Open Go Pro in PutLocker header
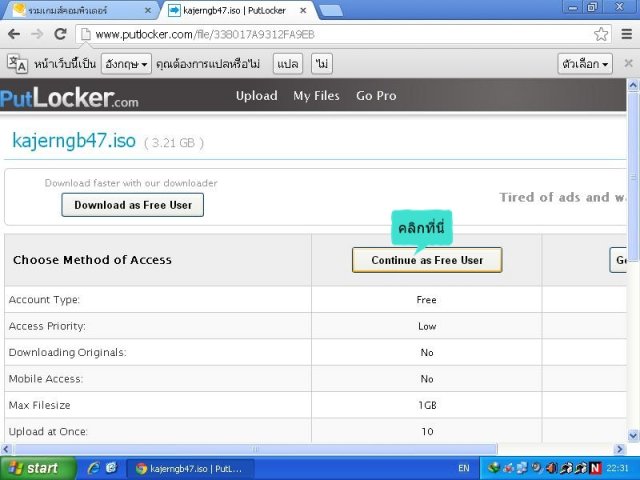This screenshot has height=480, width=640. (x=376, y=96)
